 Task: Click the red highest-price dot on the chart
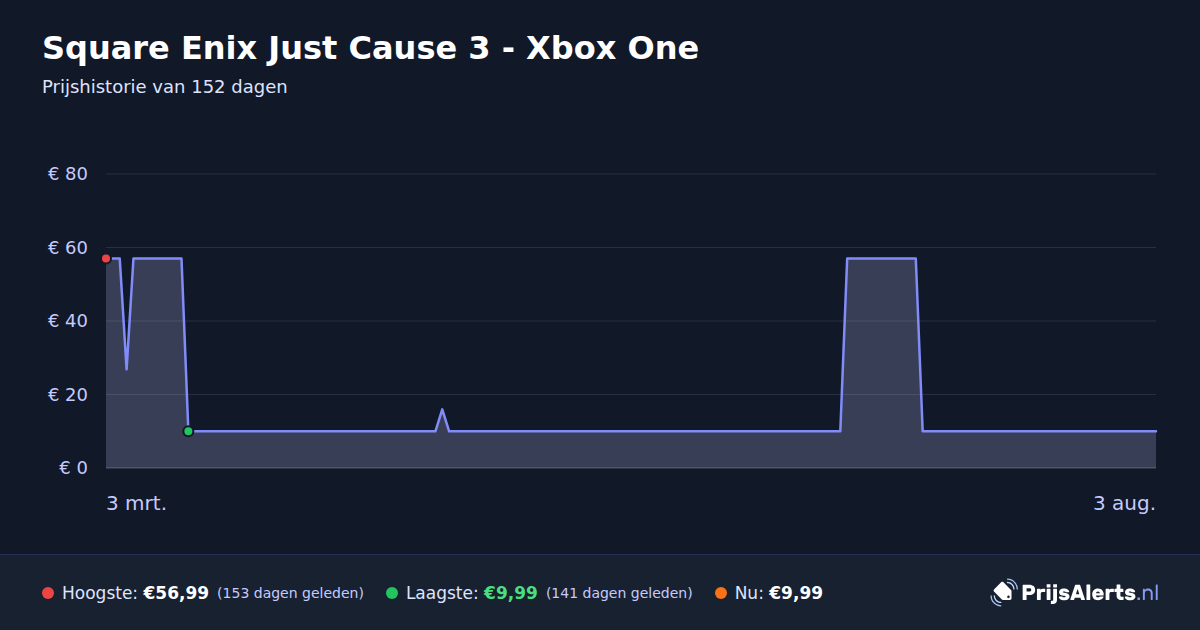(106, 259)
